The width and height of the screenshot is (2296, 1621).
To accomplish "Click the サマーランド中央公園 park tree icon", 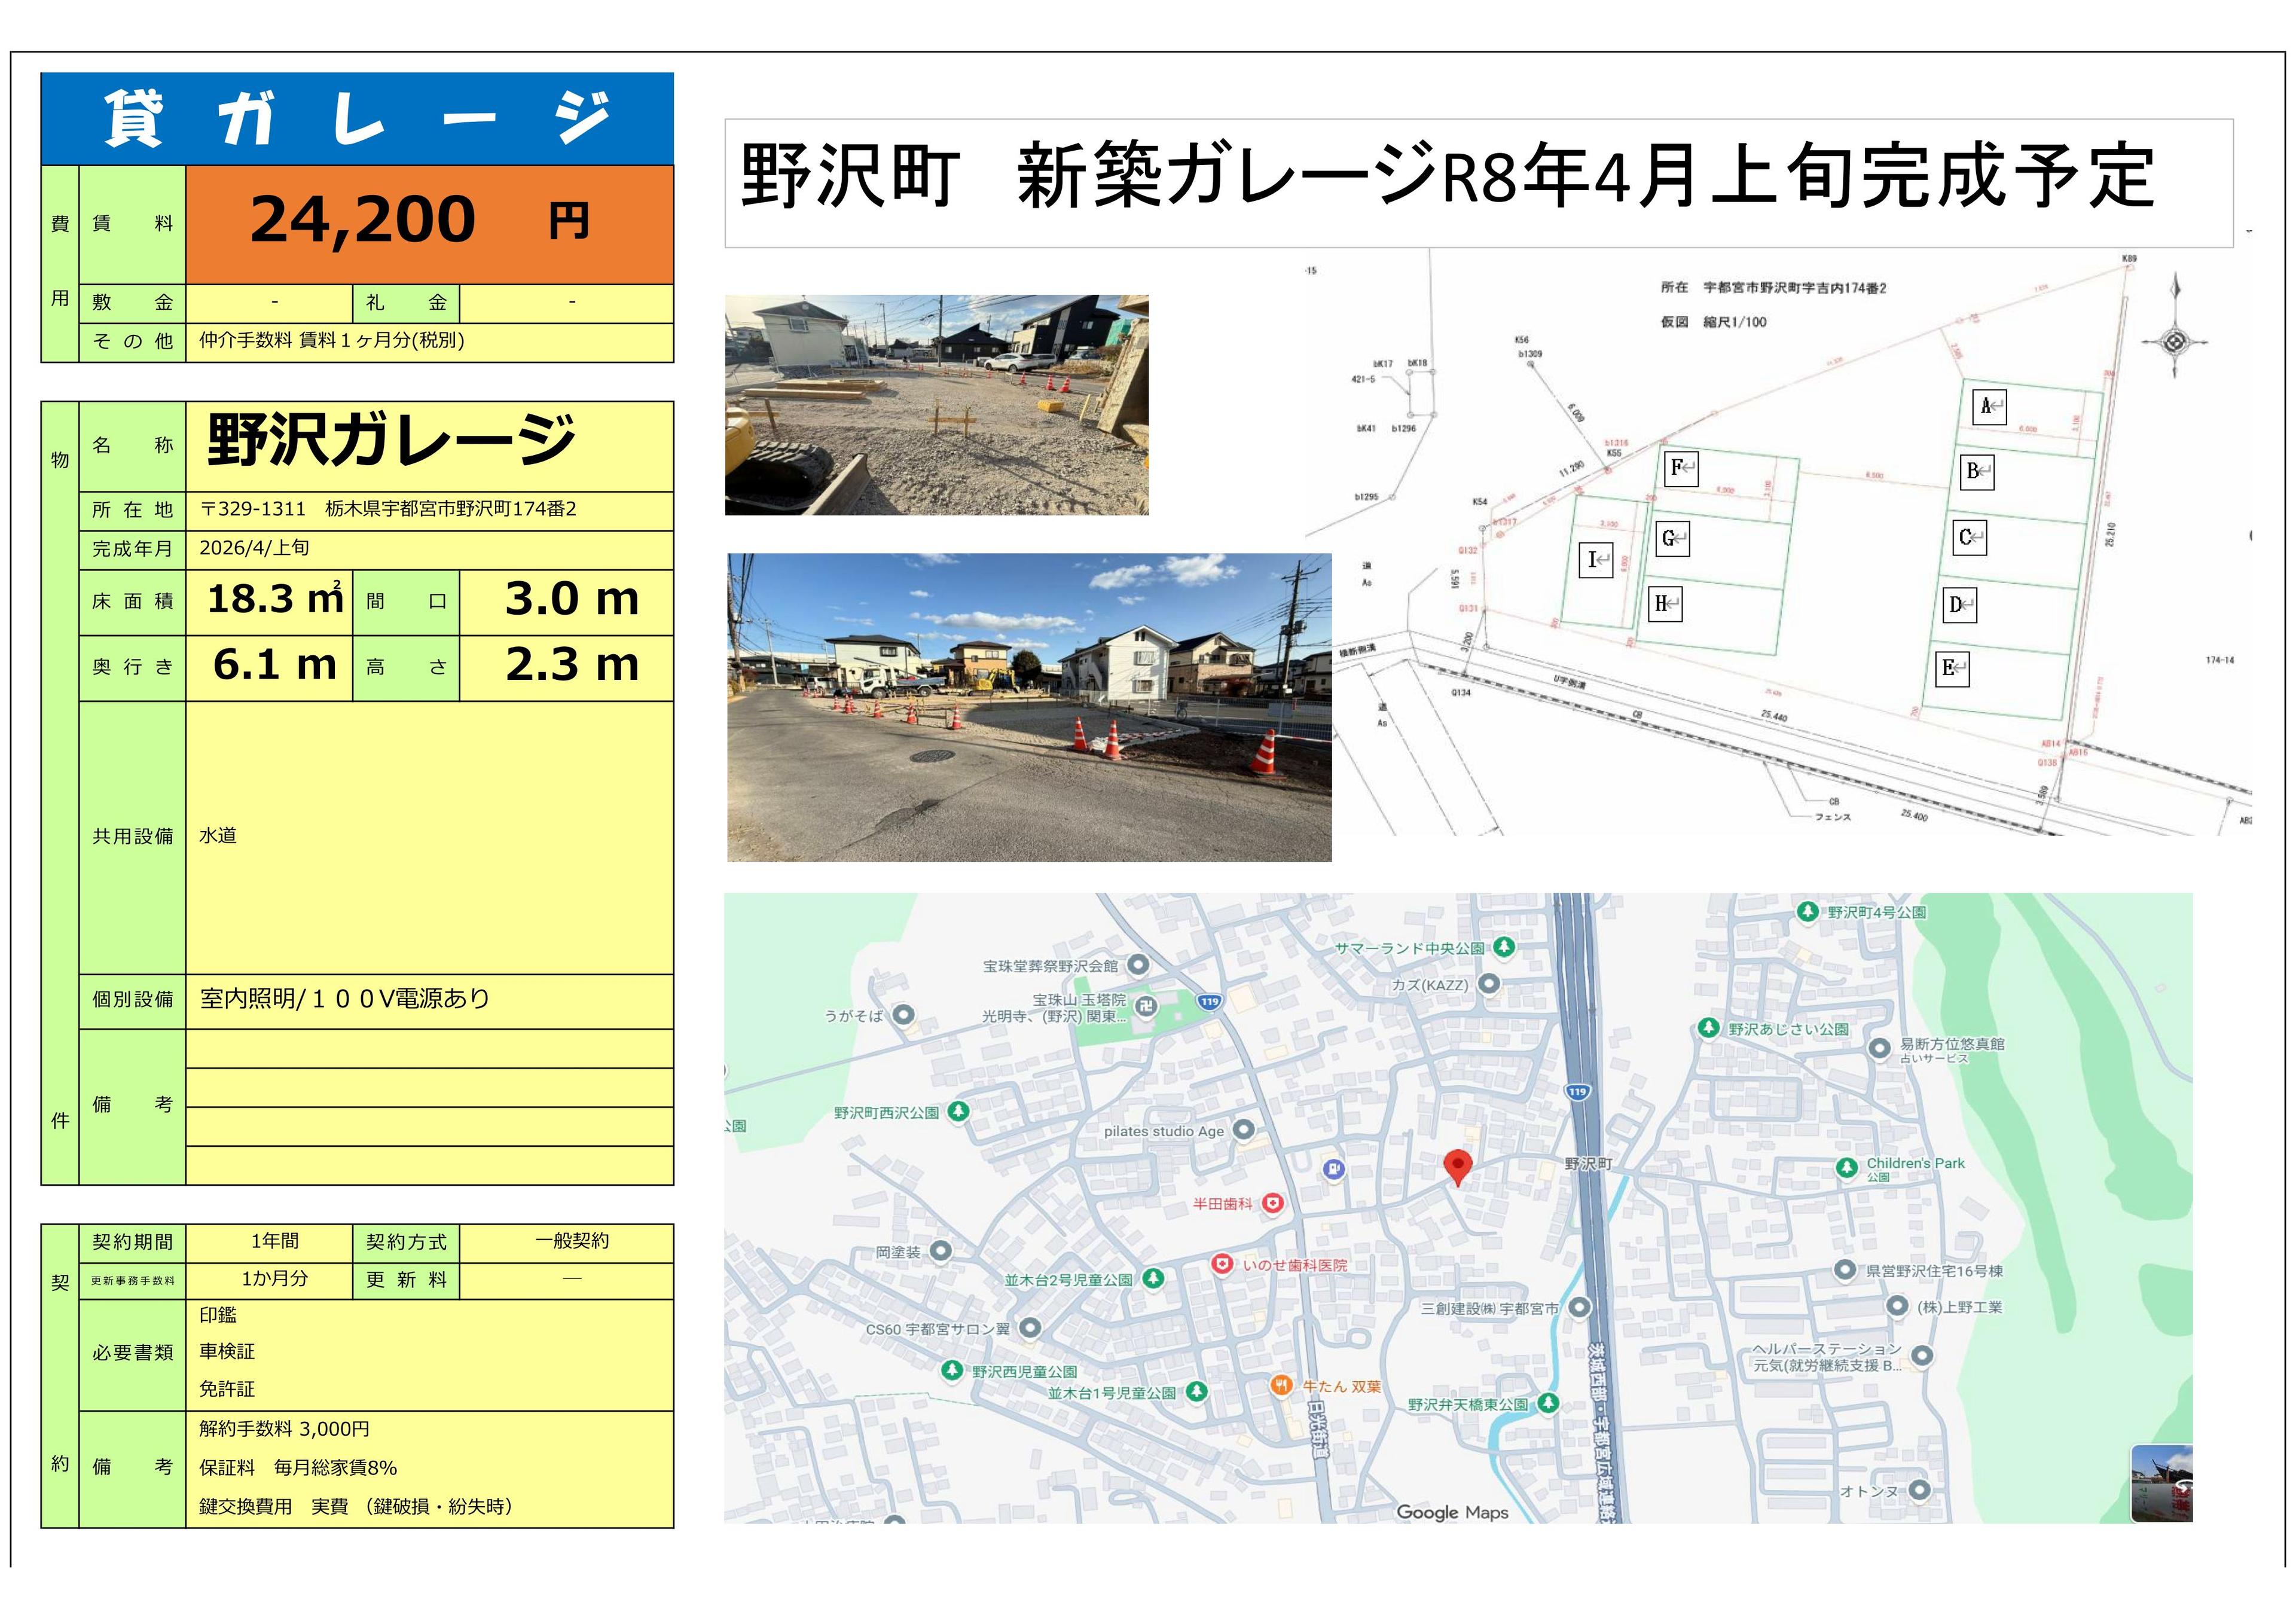I will pos(1506,948).
